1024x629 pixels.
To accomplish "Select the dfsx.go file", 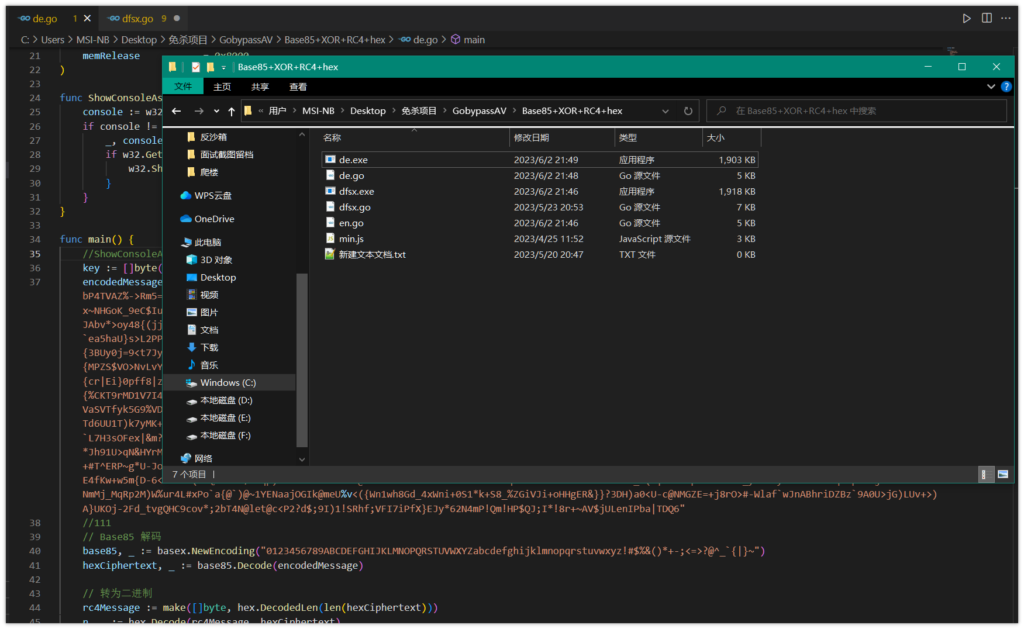I will click(539, 207).
